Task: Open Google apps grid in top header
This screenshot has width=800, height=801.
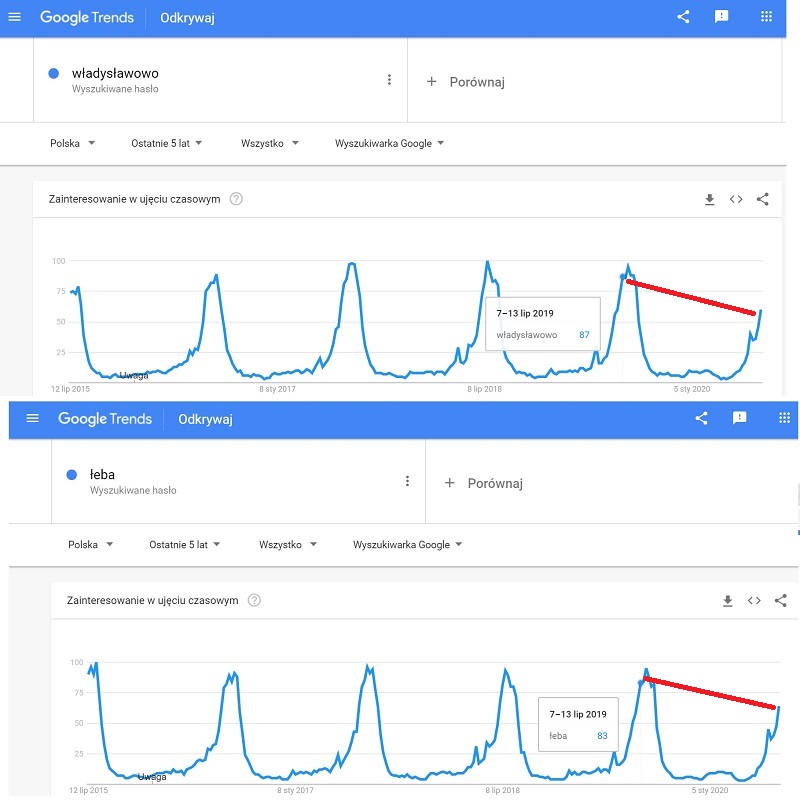Action: tap(766, 17)
